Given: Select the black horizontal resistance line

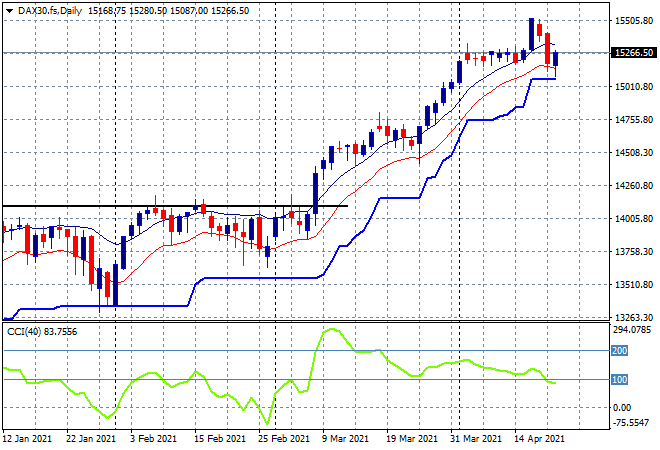Looking at the screenshot, I should 175,206.
